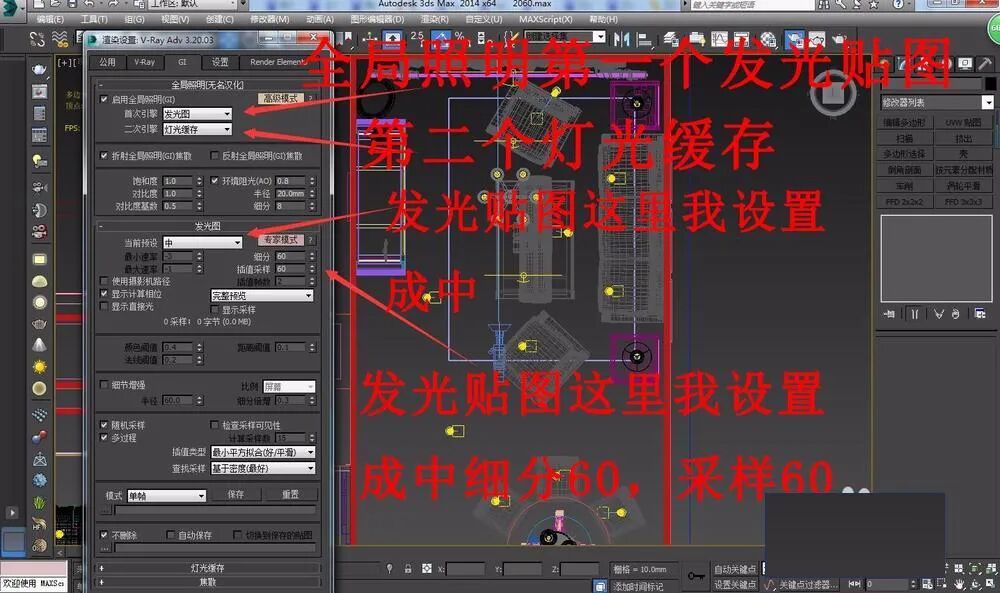Collapse the 发光图 rollout

click(207, 226)
